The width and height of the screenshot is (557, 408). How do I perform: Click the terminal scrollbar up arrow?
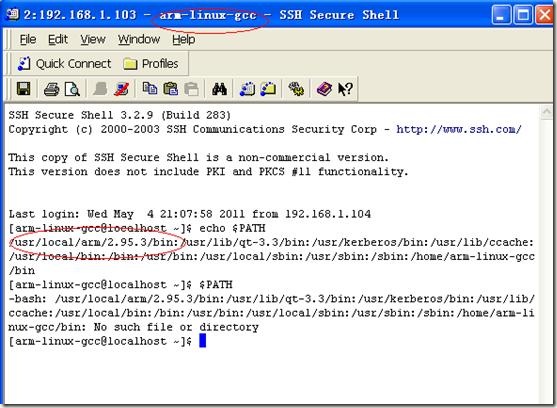point(546,112)
